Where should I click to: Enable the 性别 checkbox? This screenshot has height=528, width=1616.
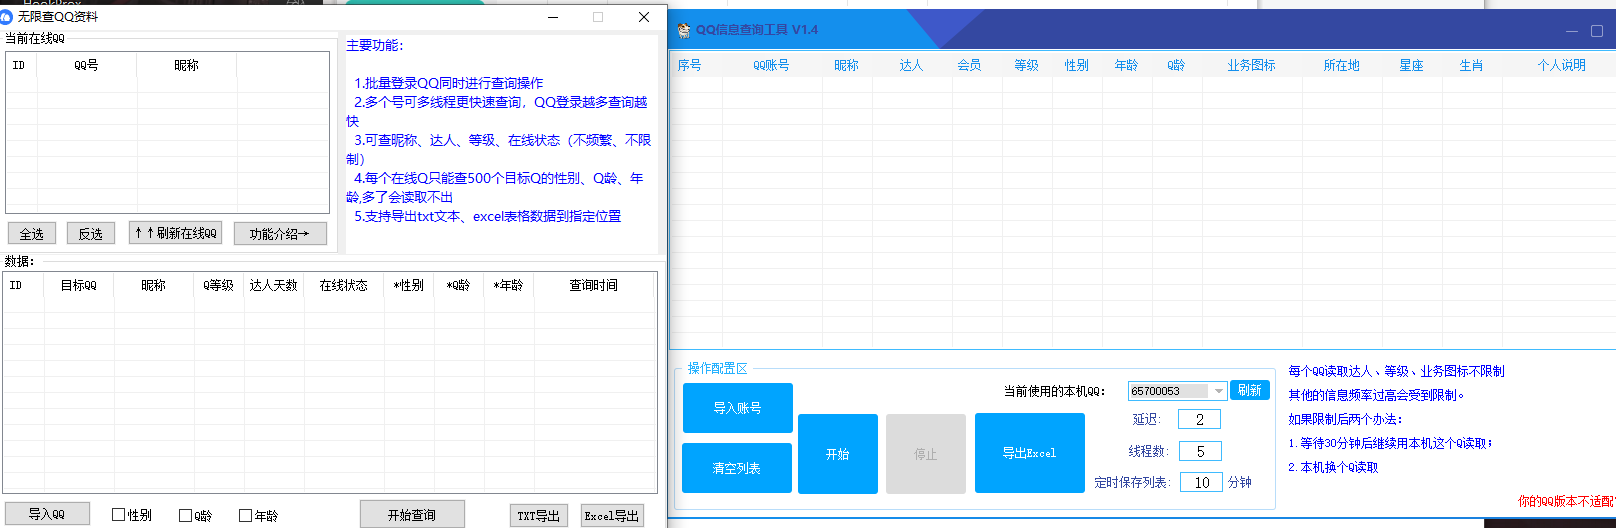[119, 515]
